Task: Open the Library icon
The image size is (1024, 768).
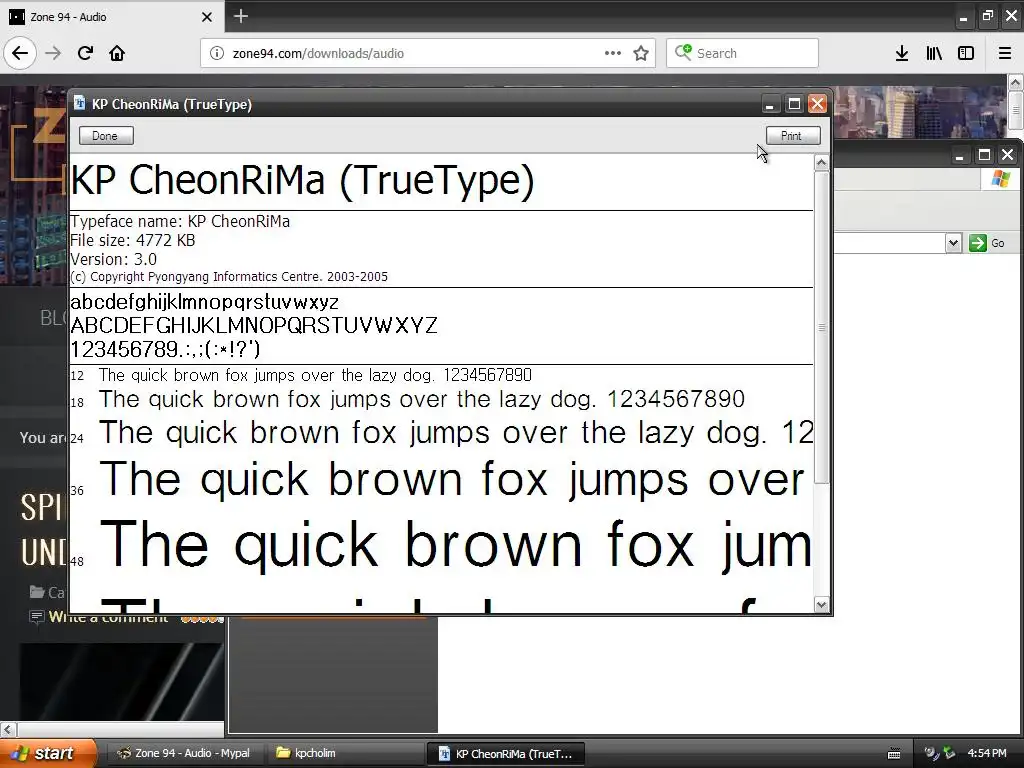Action: coord(934,53)
